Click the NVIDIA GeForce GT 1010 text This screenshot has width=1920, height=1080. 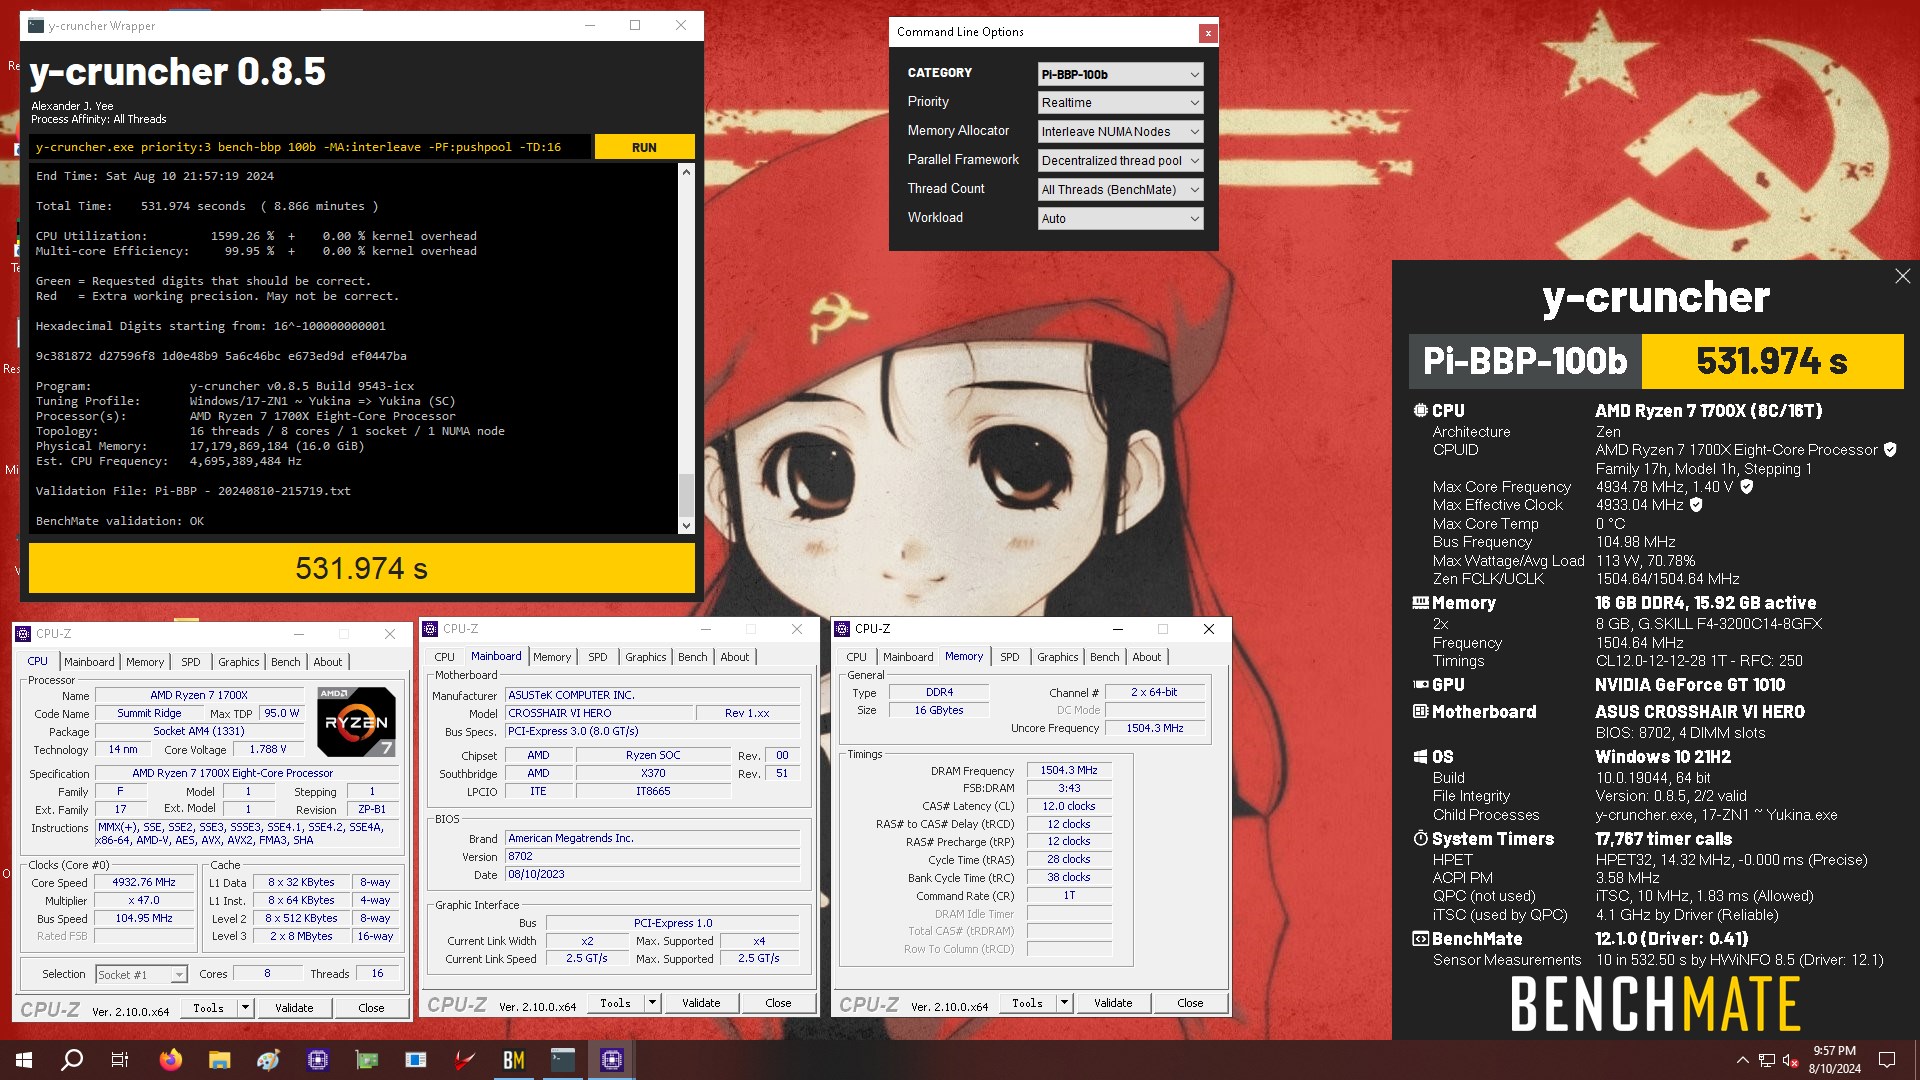tap(1690, 685)
